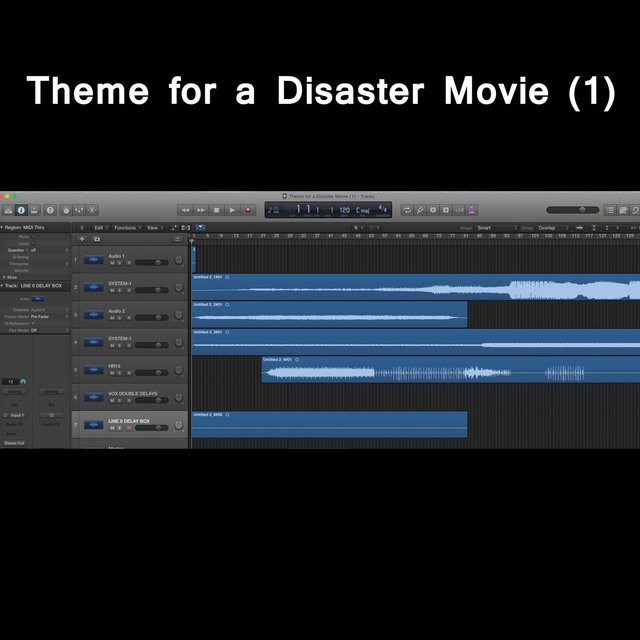Expand the More disclosure in Region inspector
Viewport: 640px width, 640px height.
coord(4,277)
